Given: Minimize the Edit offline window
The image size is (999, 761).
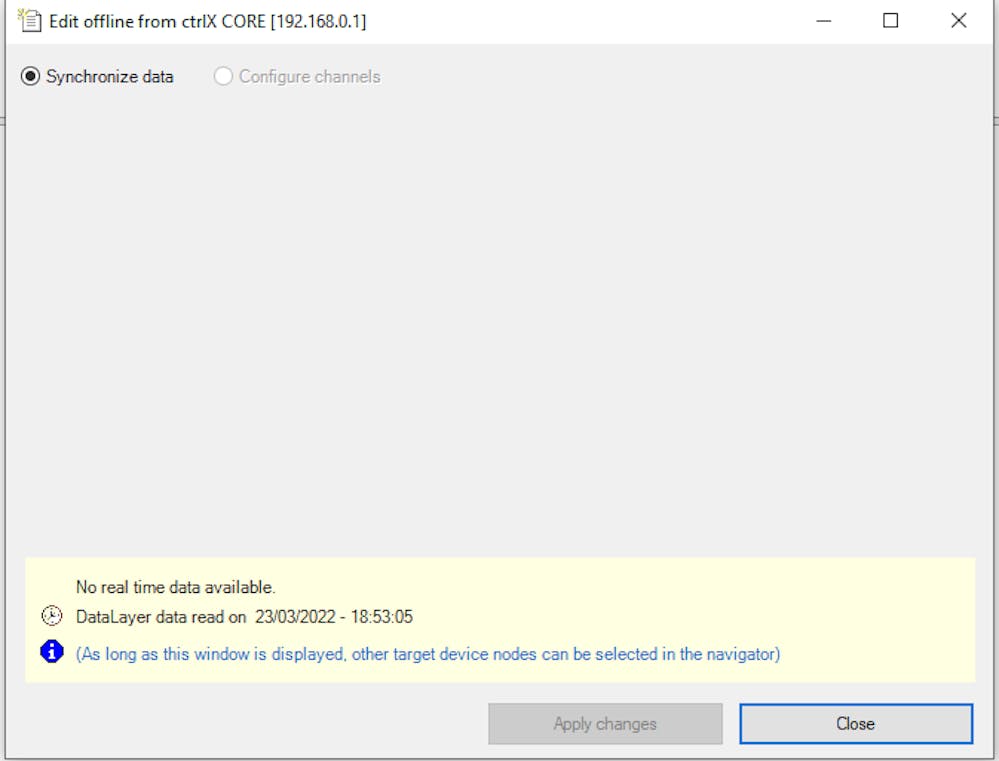Looking at the screenshot, I should point(824,21).
